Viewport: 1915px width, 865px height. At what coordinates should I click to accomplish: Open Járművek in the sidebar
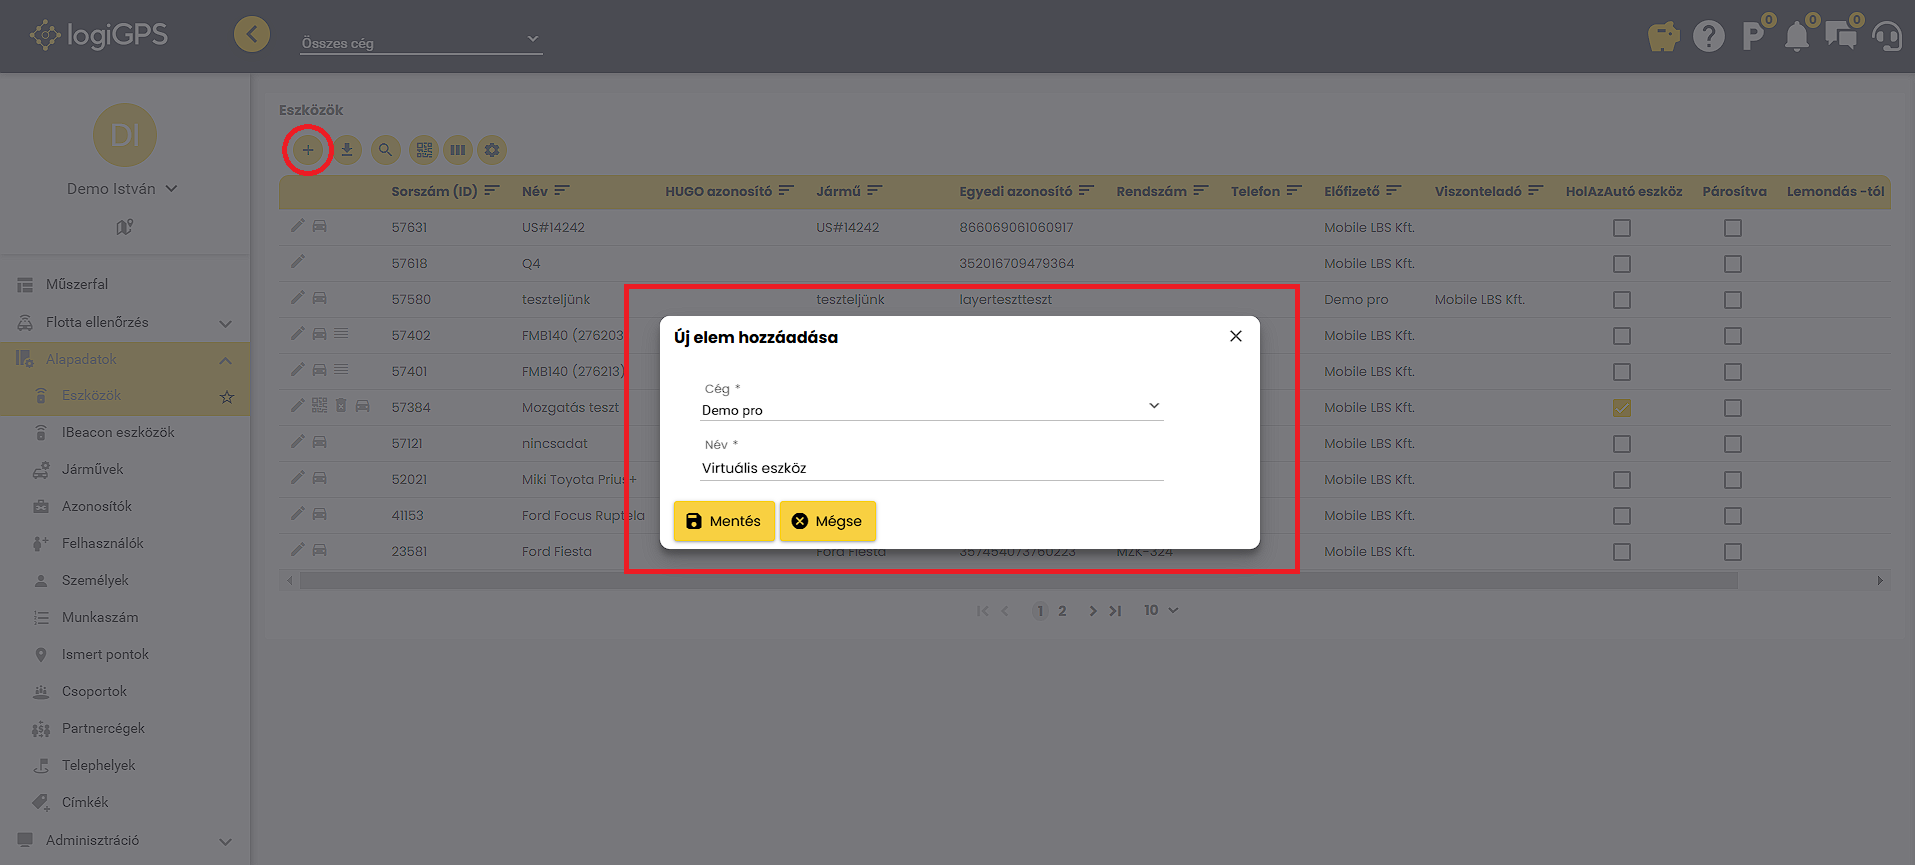[93, 469]
